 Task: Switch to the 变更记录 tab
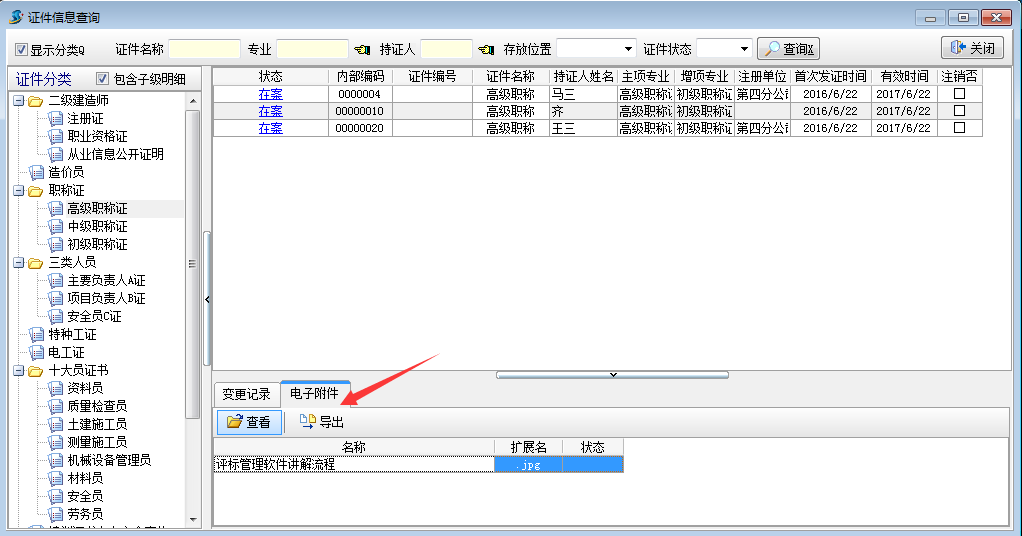click(246, 394)
